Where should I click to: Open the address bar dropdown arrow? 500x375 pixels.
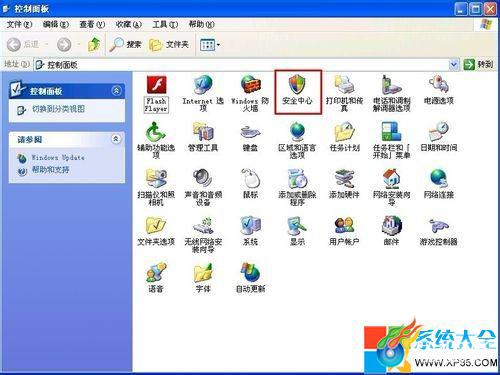454,64
